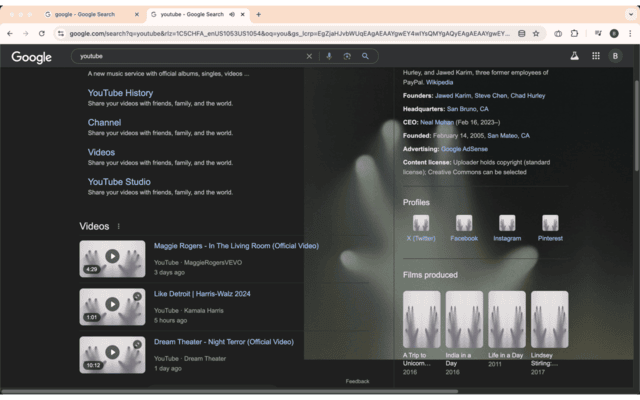Viewport: 640px width, 400px height.
Task: Bookmark this page with star icon
Action: tap(538, 33)
